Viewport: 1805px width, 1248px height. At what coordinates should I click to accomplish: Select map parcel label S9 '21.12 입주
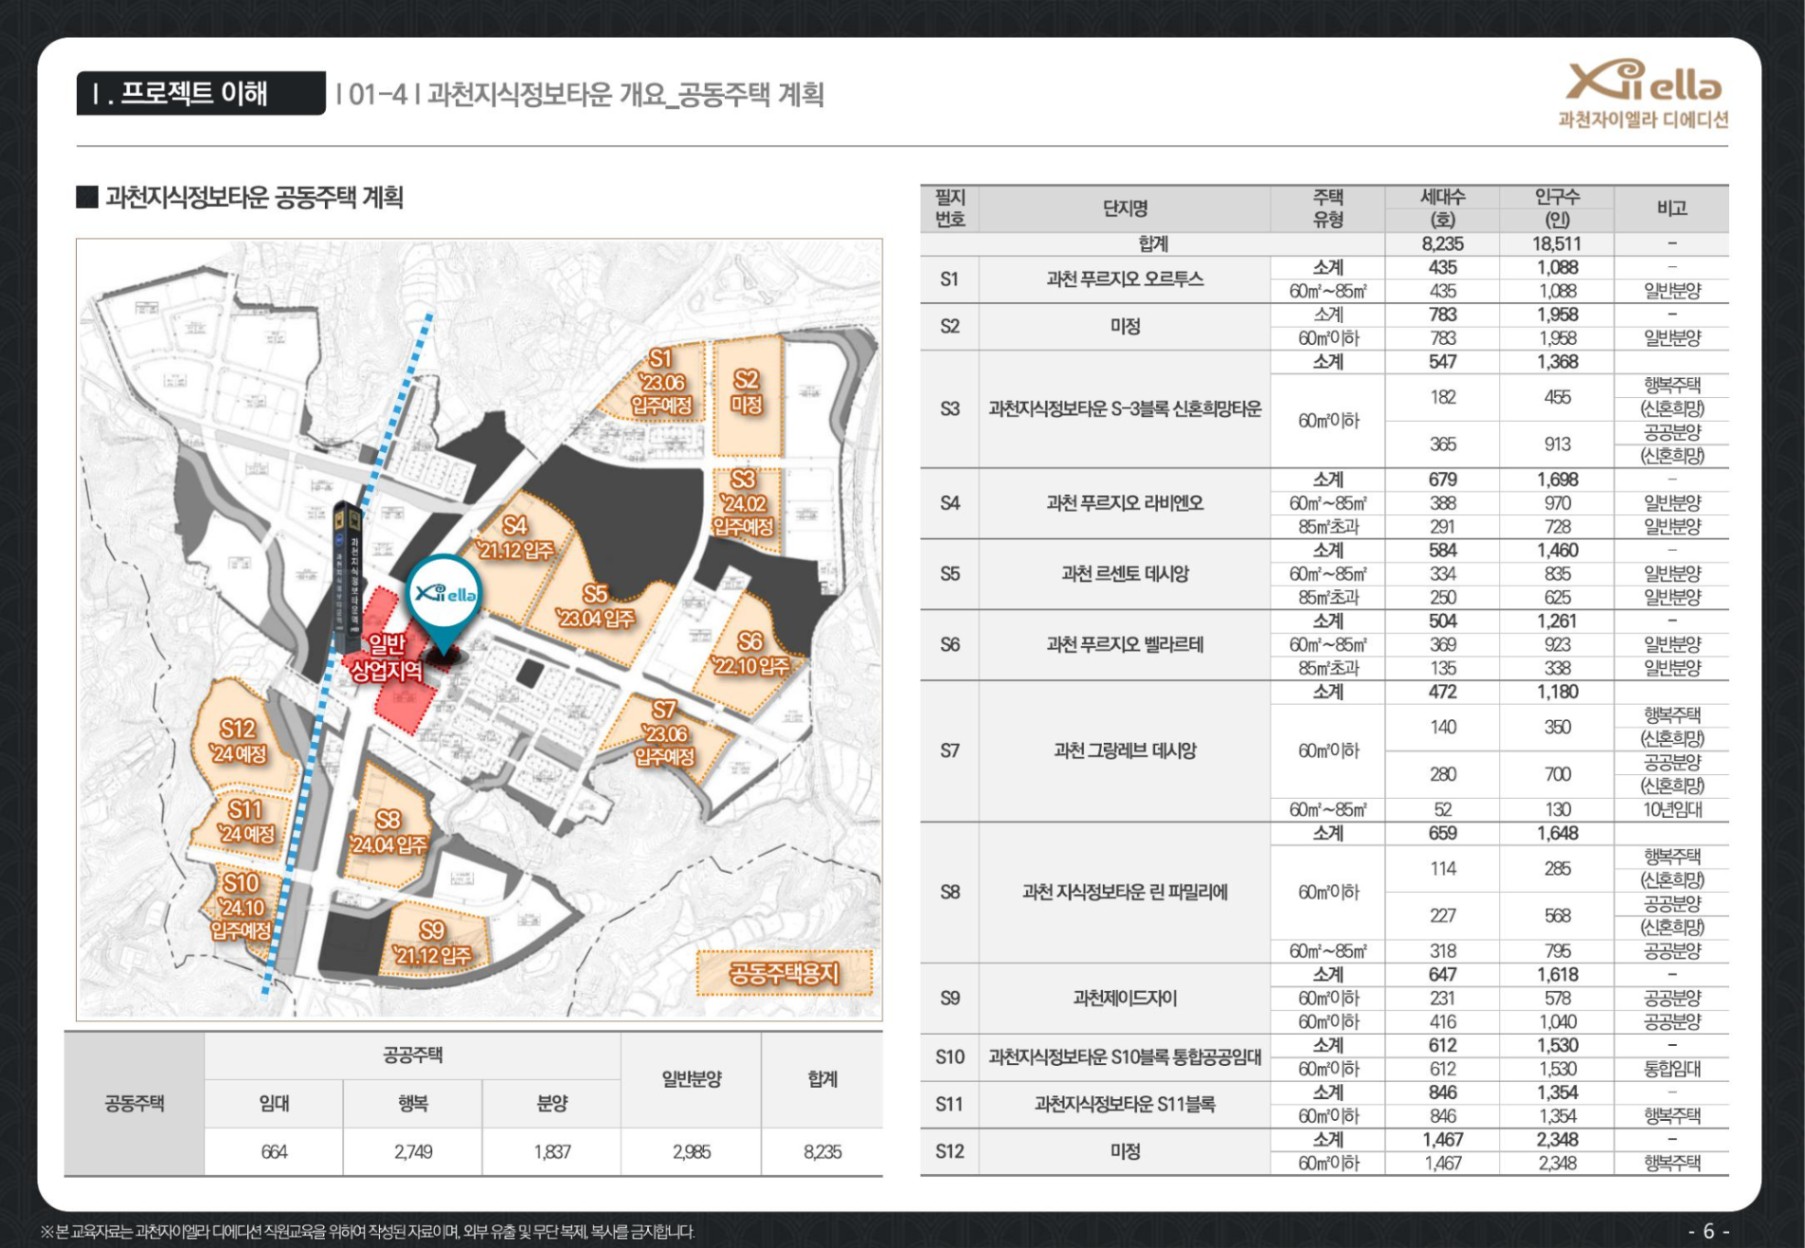pyautogui.click(x=431, y=943)
